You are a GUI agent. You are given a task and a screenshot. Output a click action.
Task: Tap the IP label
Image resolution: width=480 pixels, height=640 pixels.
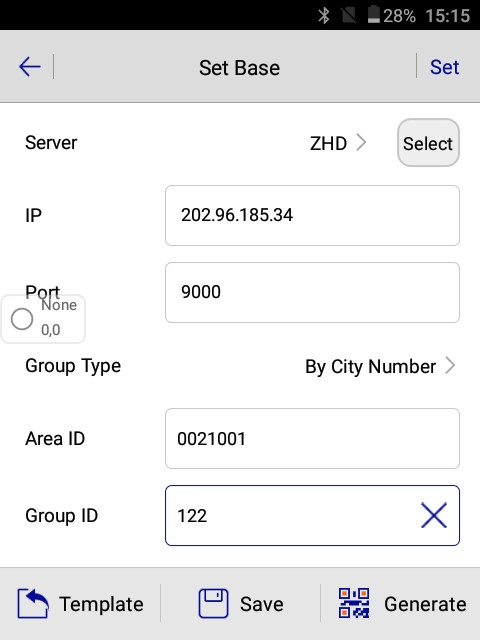[x=33, y=216]
